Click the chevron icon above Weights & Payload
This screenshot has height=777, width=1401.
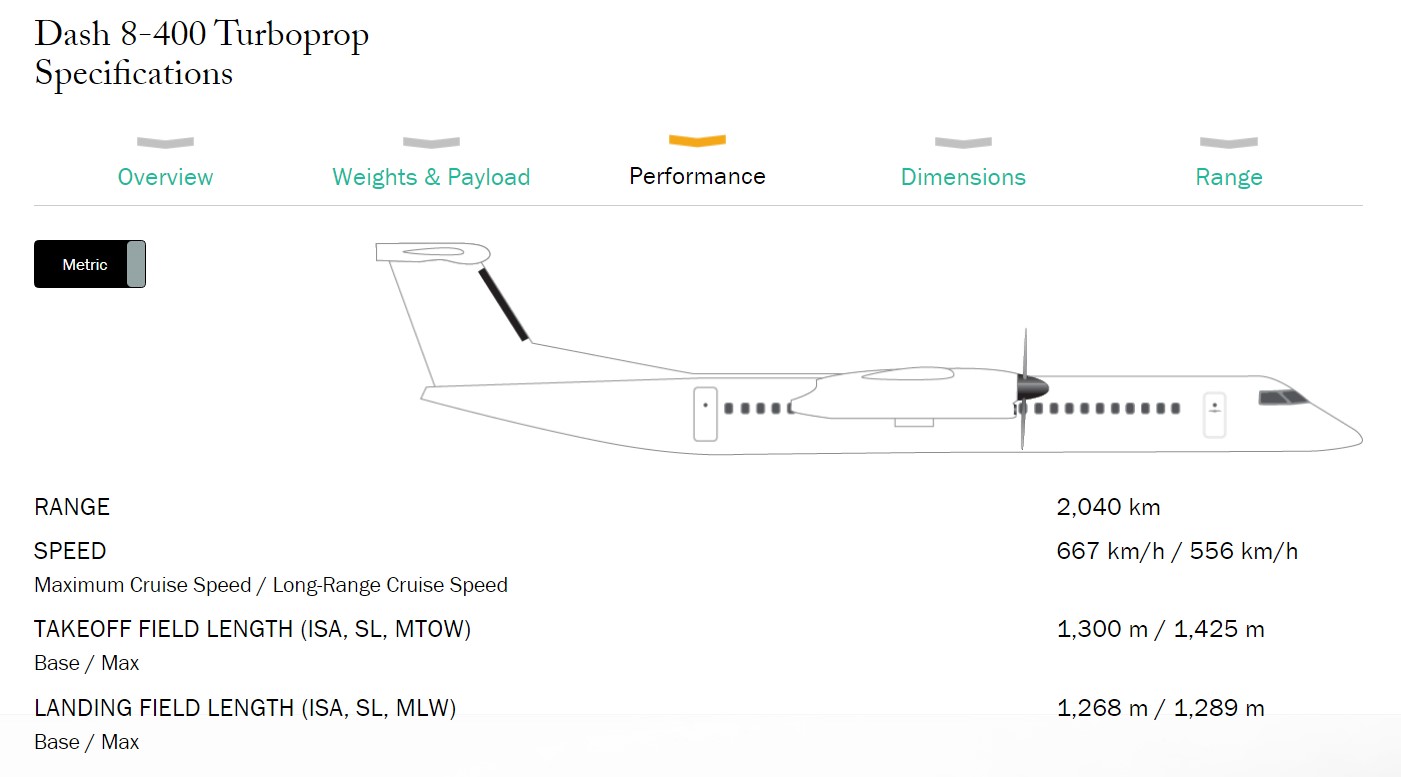431,142
